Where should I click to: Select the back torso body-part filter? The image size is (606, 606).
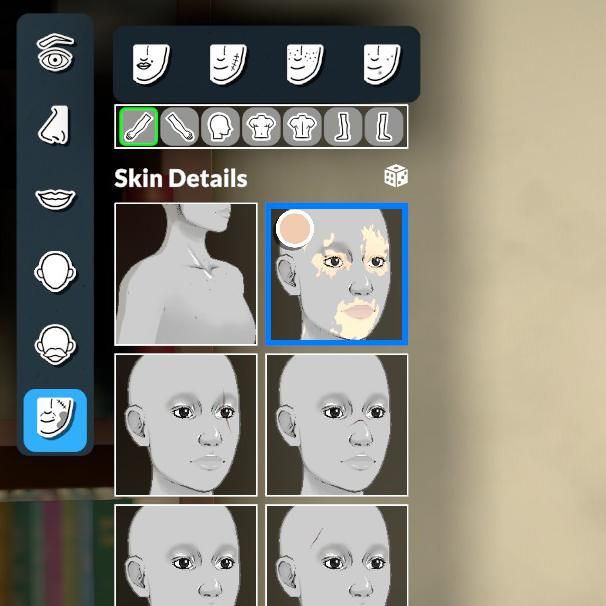click(302, 126)
